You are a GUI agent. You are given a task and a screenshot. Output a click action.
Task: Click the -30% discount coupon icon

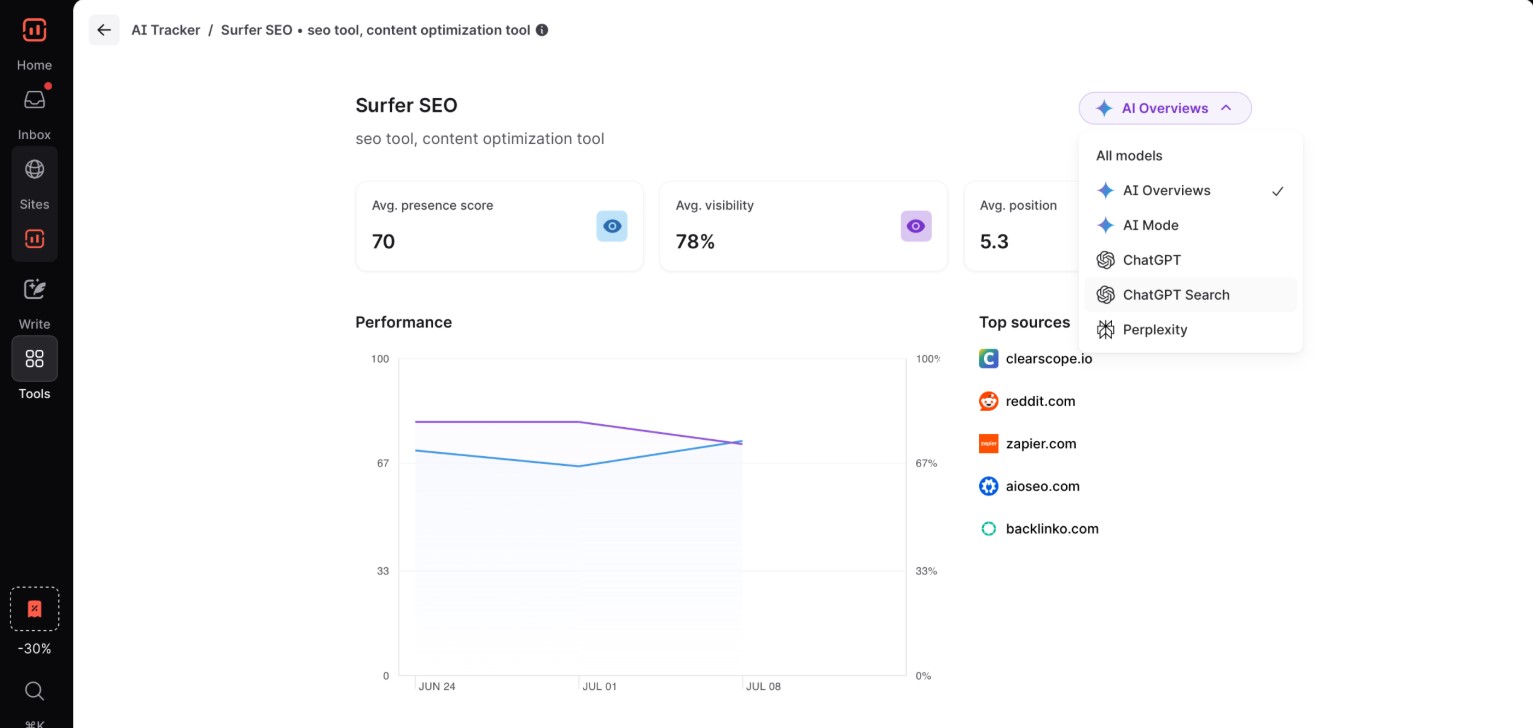pos(34,609)
